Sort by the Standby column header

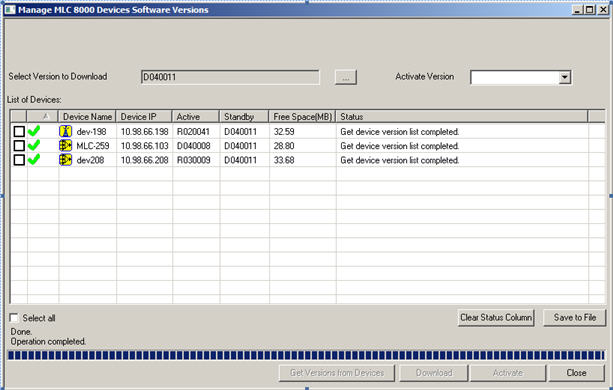point(244,116)
